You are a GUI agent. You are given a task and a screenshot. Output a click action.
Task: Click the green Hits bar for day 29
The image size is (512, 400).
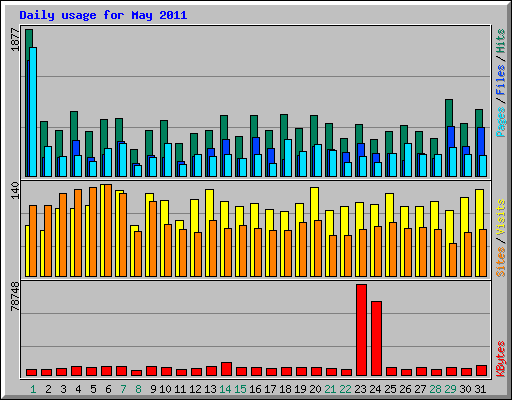click(449, 113)
